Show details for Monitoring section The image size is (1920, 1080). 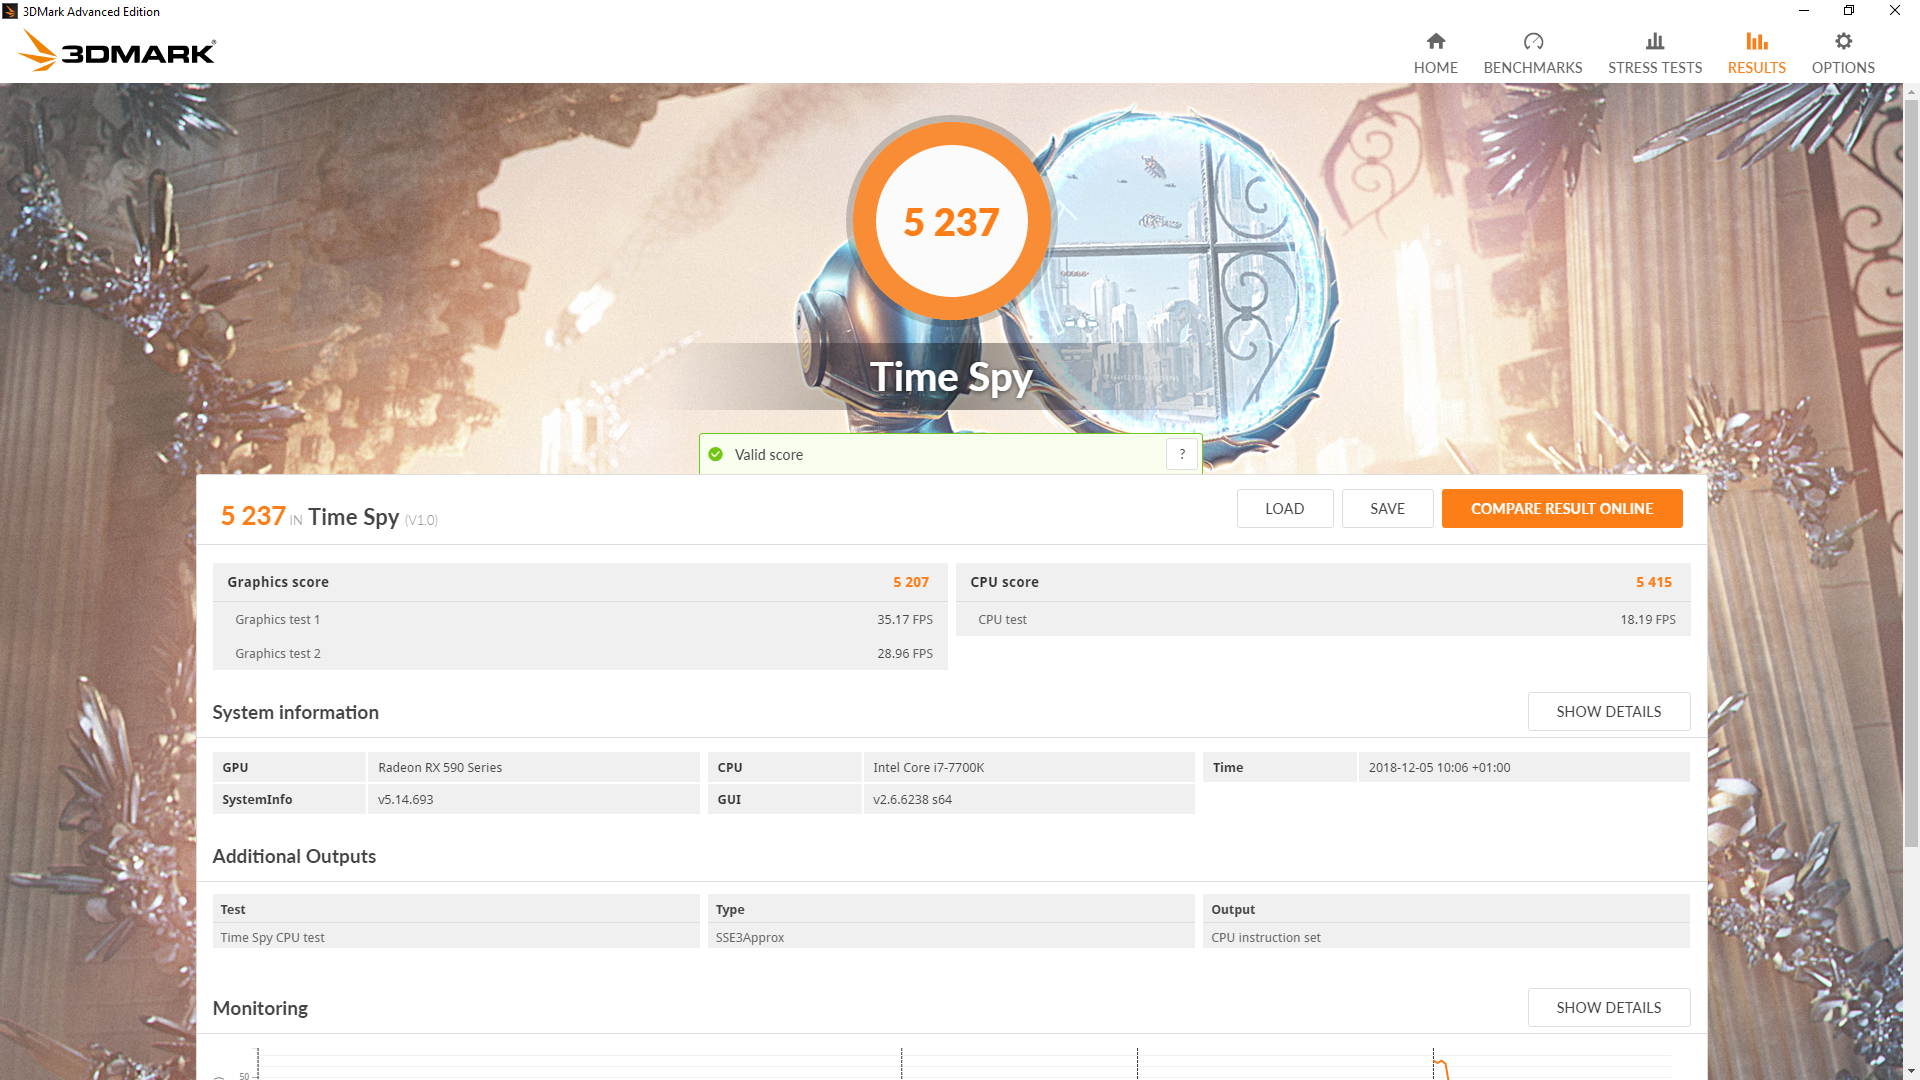1608,1008
